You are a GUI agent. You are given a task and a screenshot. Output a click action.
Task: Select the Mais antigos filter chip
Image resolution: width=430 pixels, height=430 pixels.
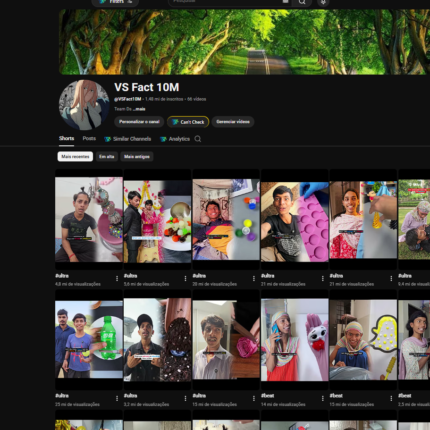[x=137, y=157]
